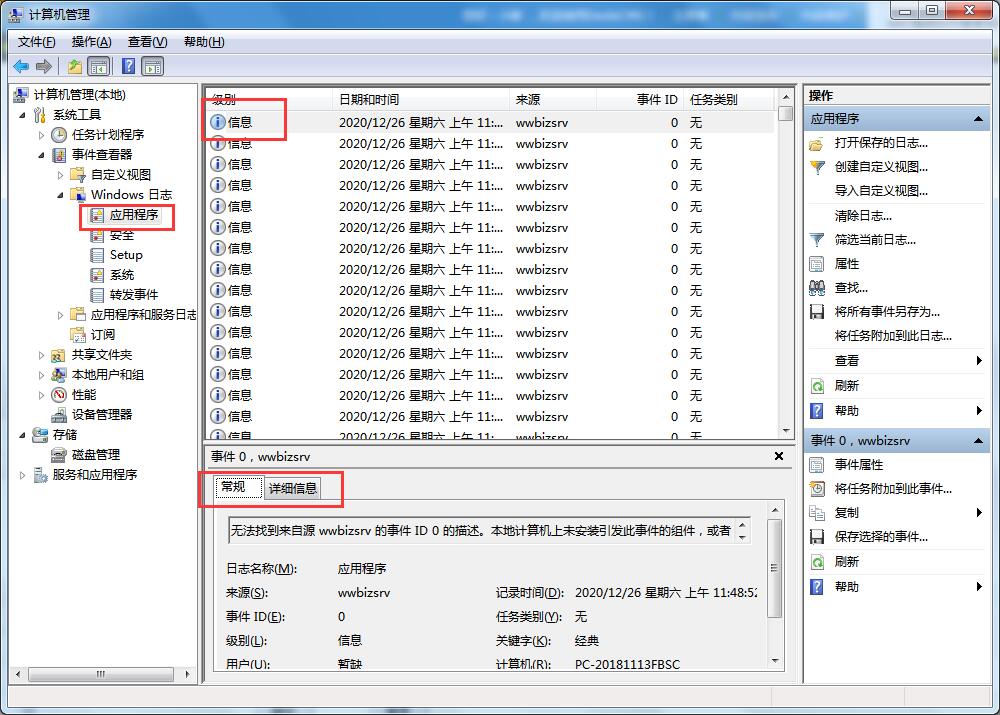Collapse the Windows 日志 node arrow

[x=61, y=195]
